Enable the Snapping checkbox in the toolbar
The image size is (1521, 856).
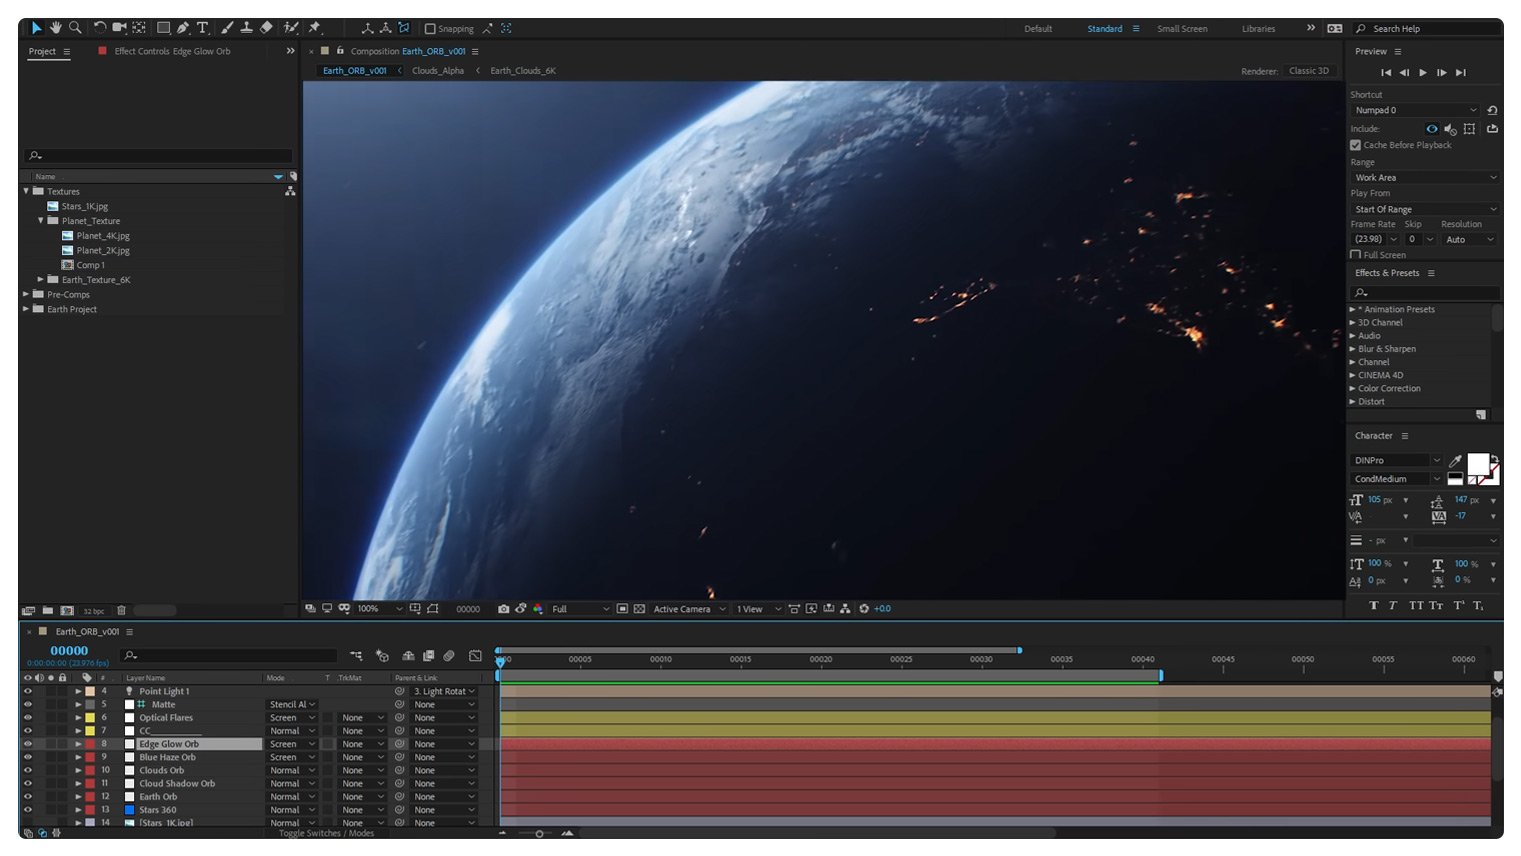431,28
